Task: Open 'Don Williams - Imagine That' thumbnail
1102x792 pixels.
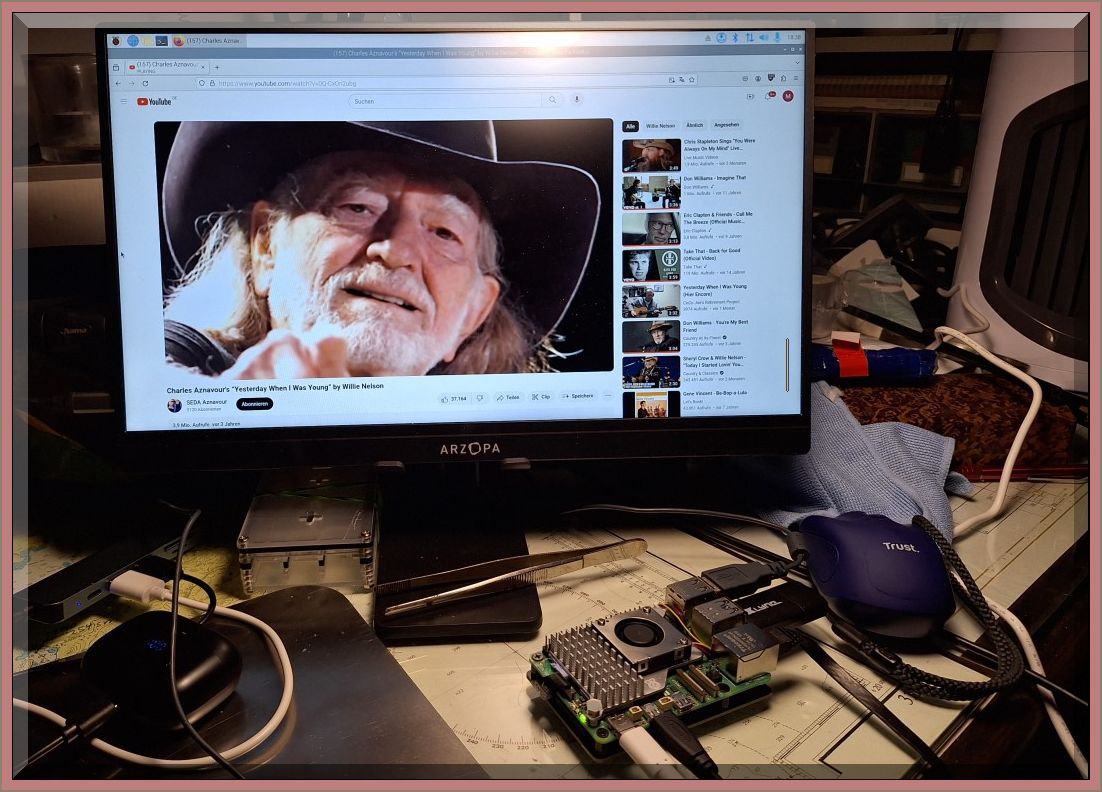Action: point(651,191)
